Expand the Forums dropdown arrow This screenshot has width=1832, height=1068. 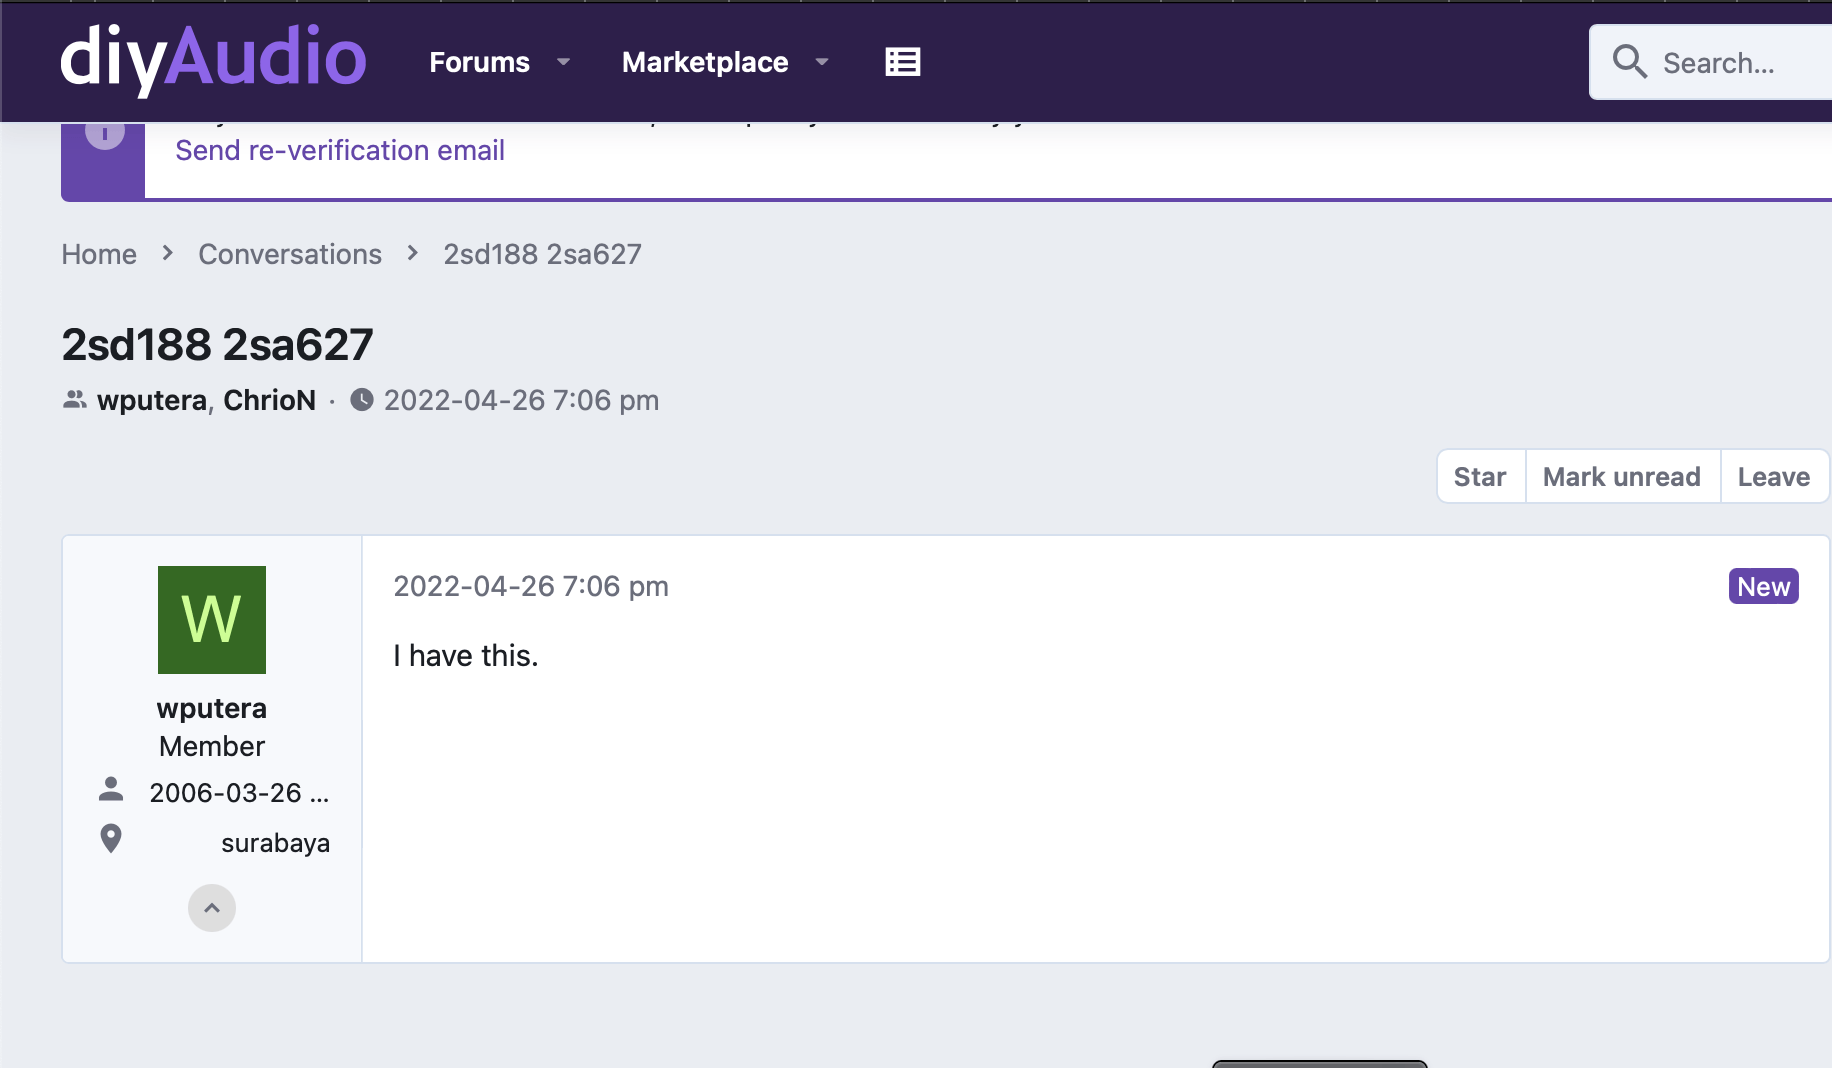pyautogui.click(x=564, y=62)
